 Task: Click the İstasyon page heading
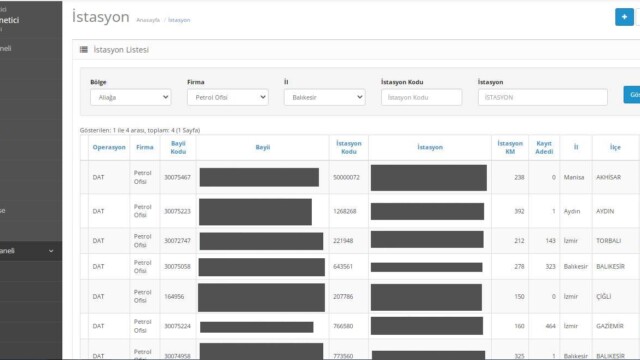point(101,17)
